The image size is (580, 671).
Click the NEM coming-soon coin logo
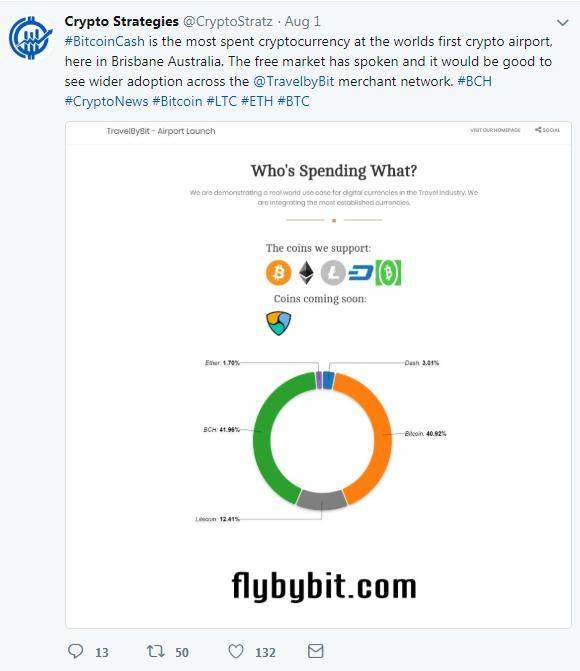(279, 323)
